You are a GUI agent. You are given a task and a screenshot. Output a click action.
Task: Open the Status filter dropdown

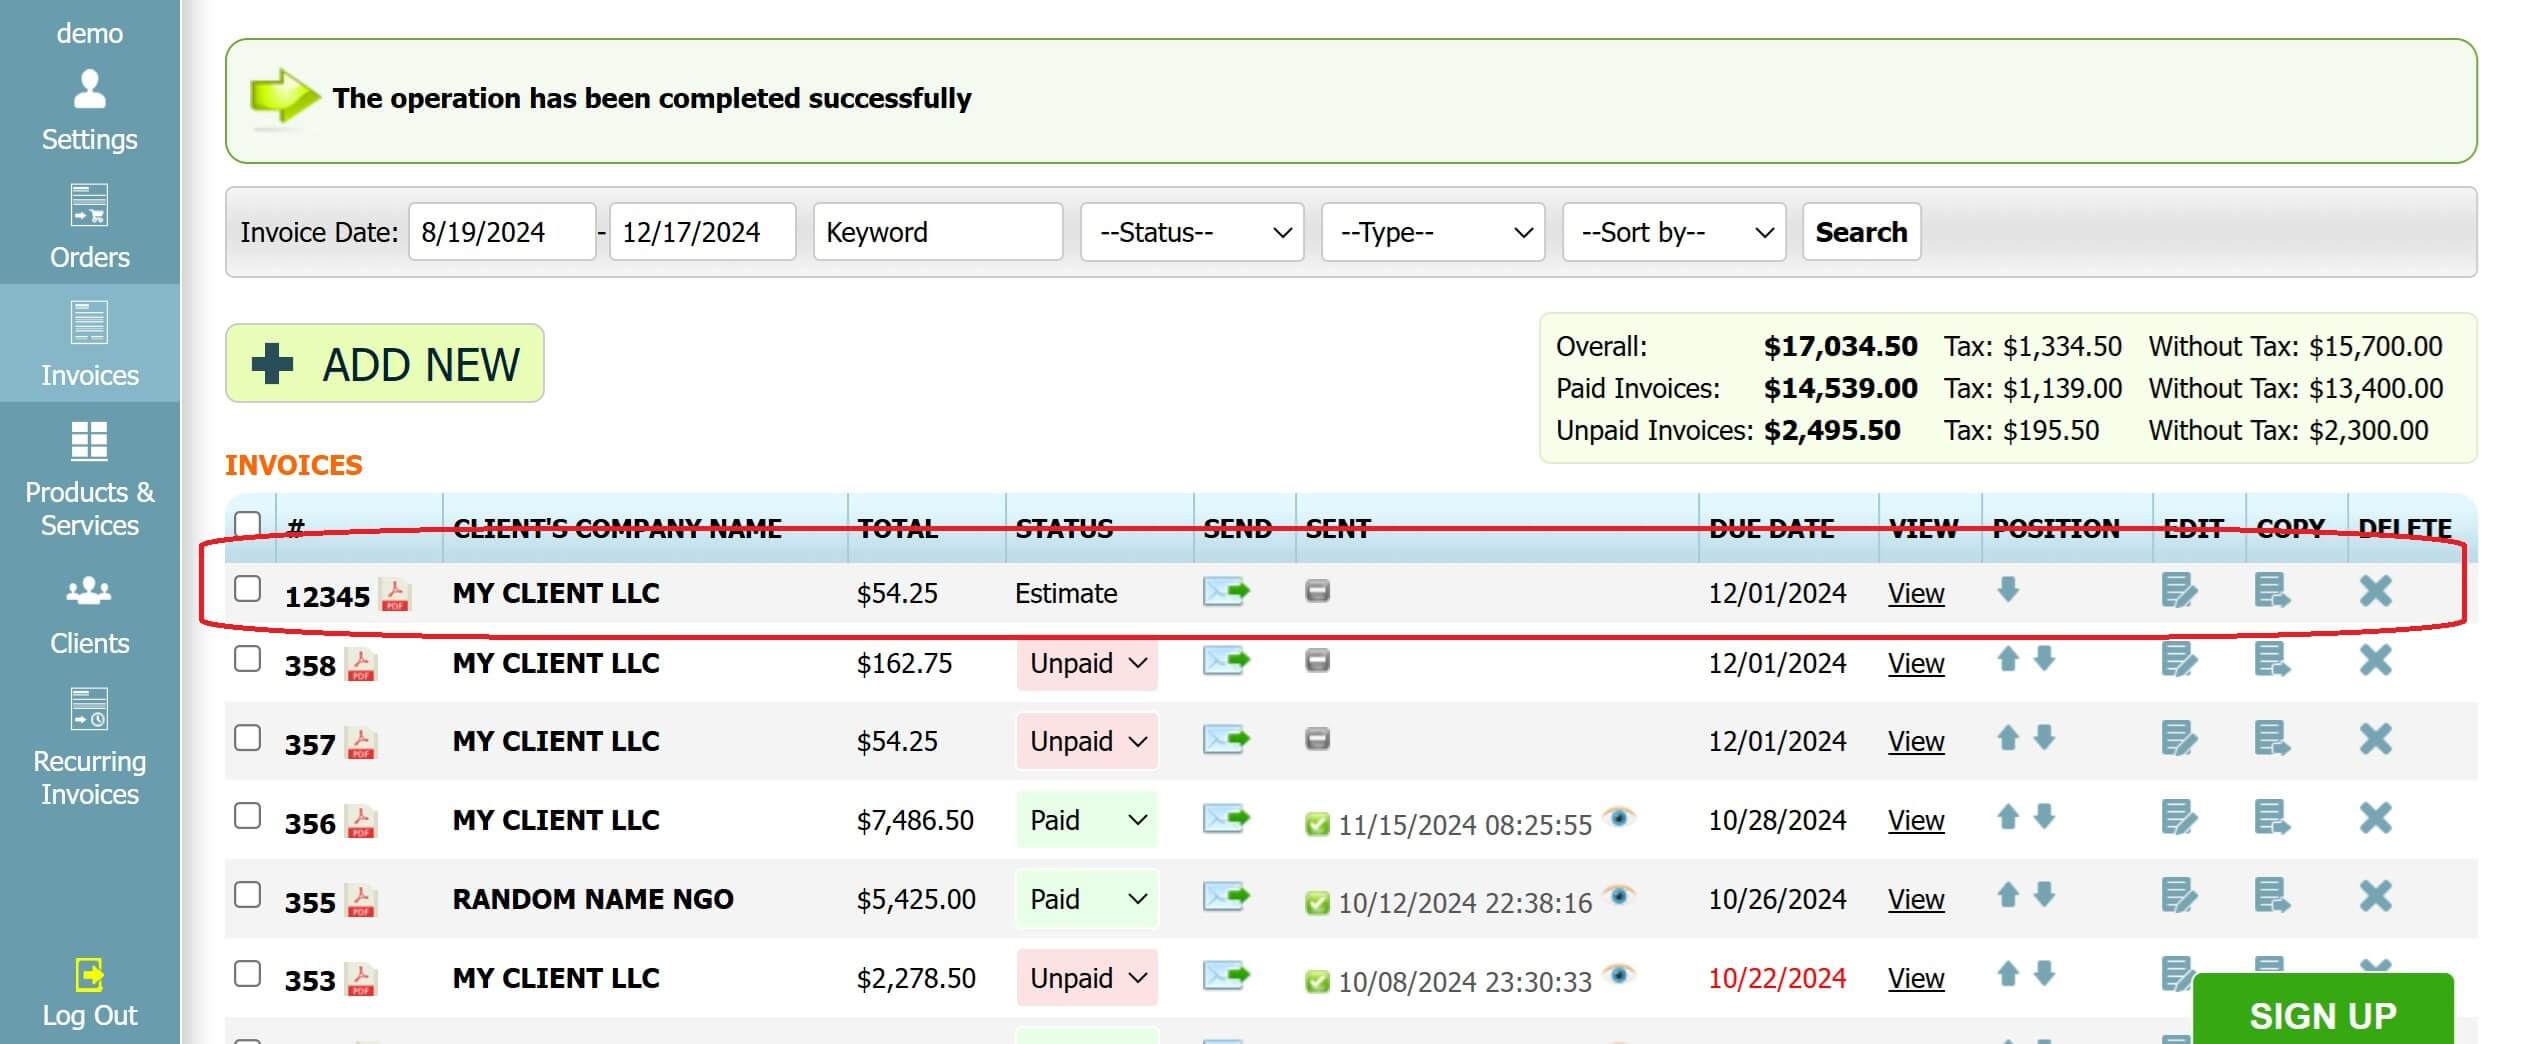coord(1191,232)
